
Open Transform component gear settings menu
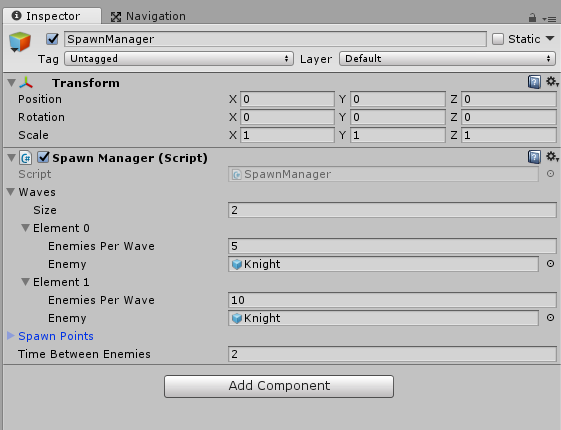pyautogui.click(x=552, y=82)
